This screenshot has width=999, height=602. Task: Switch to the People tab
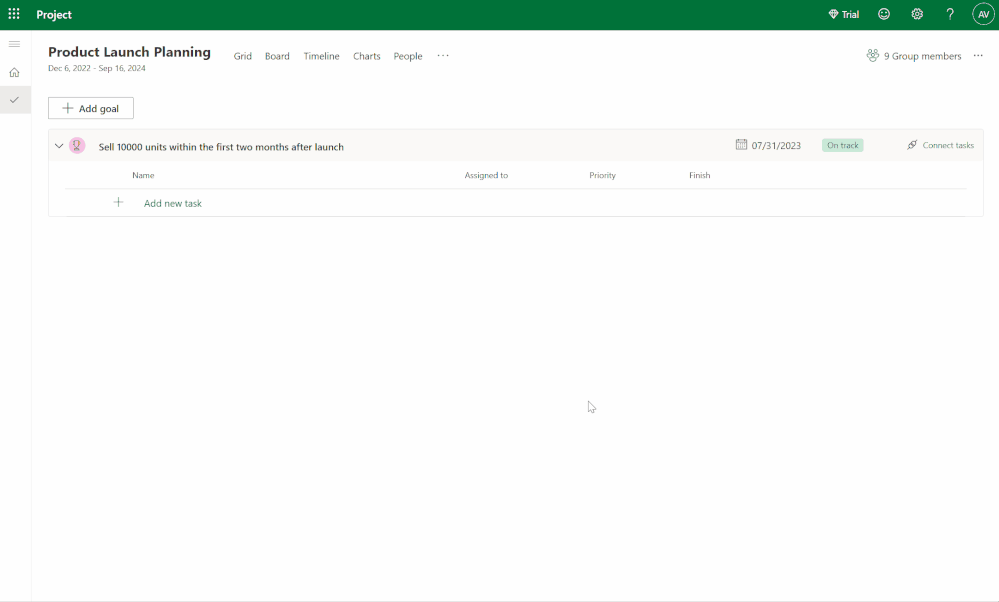(x=408, y=56)
